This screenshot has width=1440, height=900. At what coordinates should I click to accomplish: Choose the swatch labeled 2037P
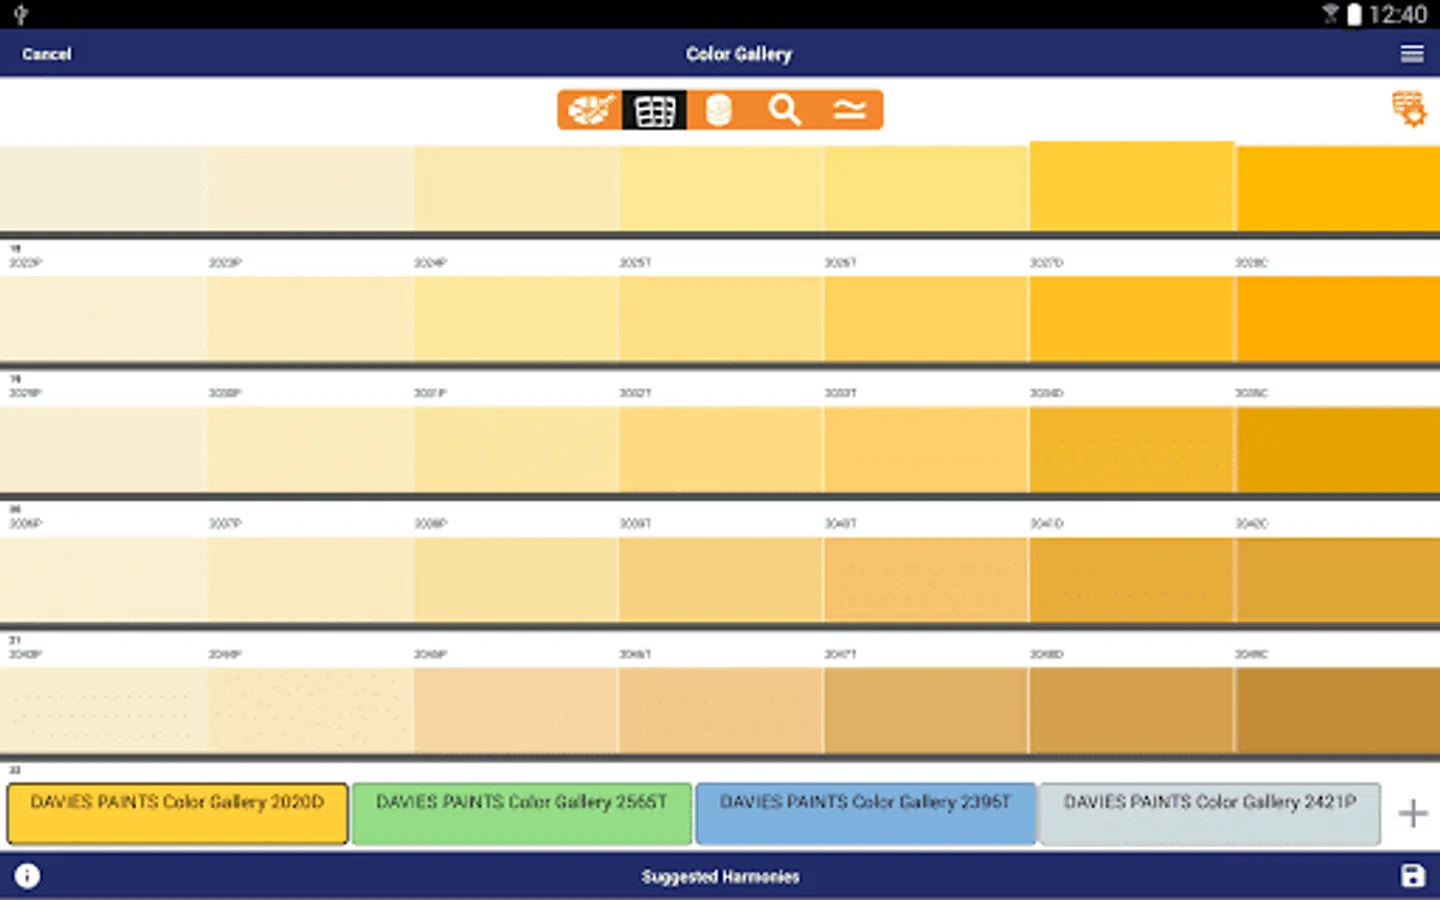tap(310, 580)
